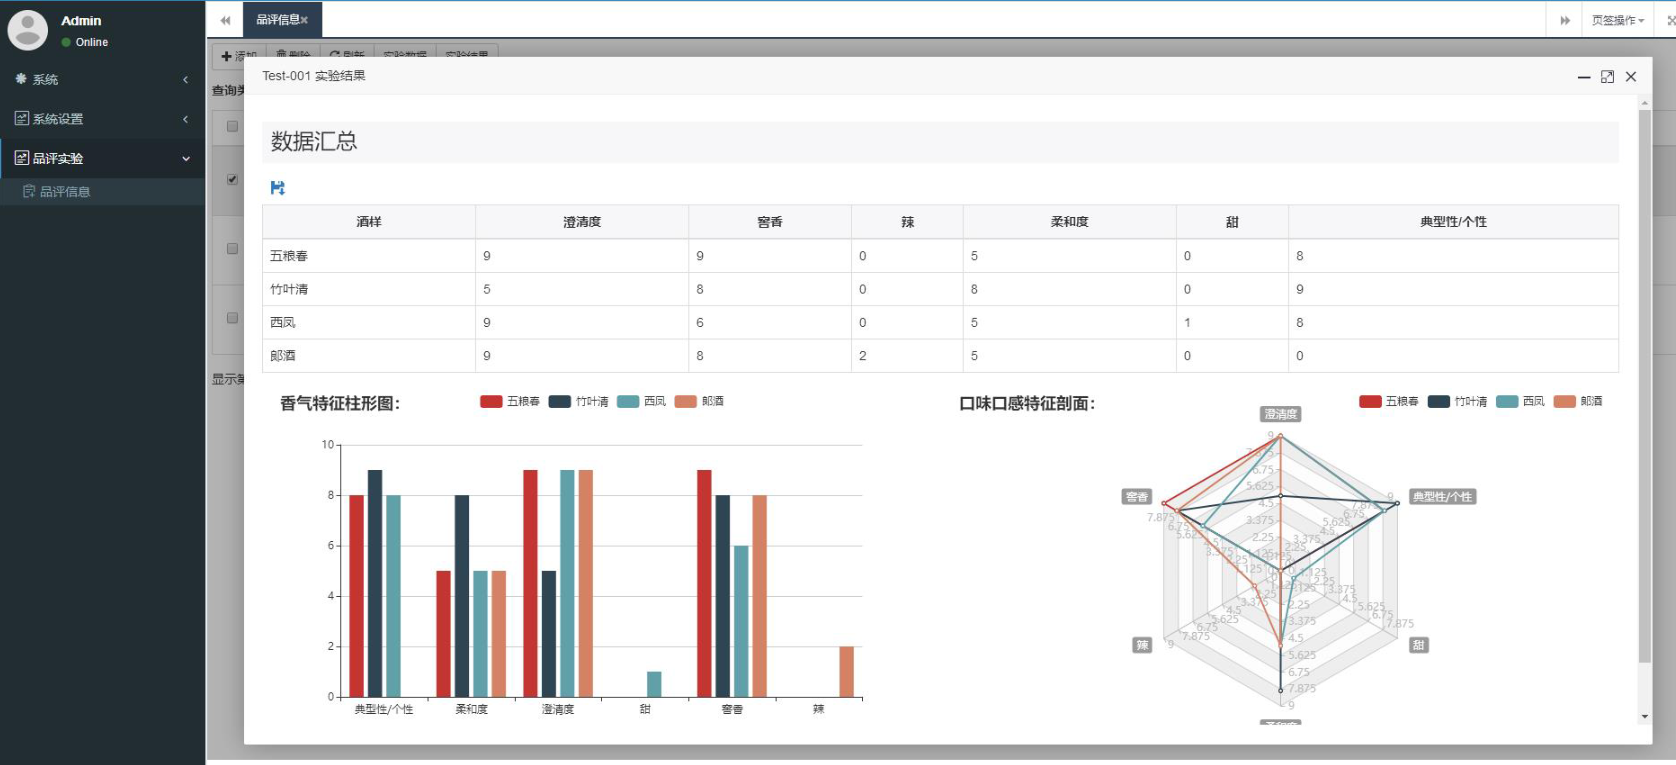The width and height of the screenshot is (1676, 765).
Task: Toggle the header select-all checkbox behind dialog
Action: pyautogui.click(x=232, y=126)
